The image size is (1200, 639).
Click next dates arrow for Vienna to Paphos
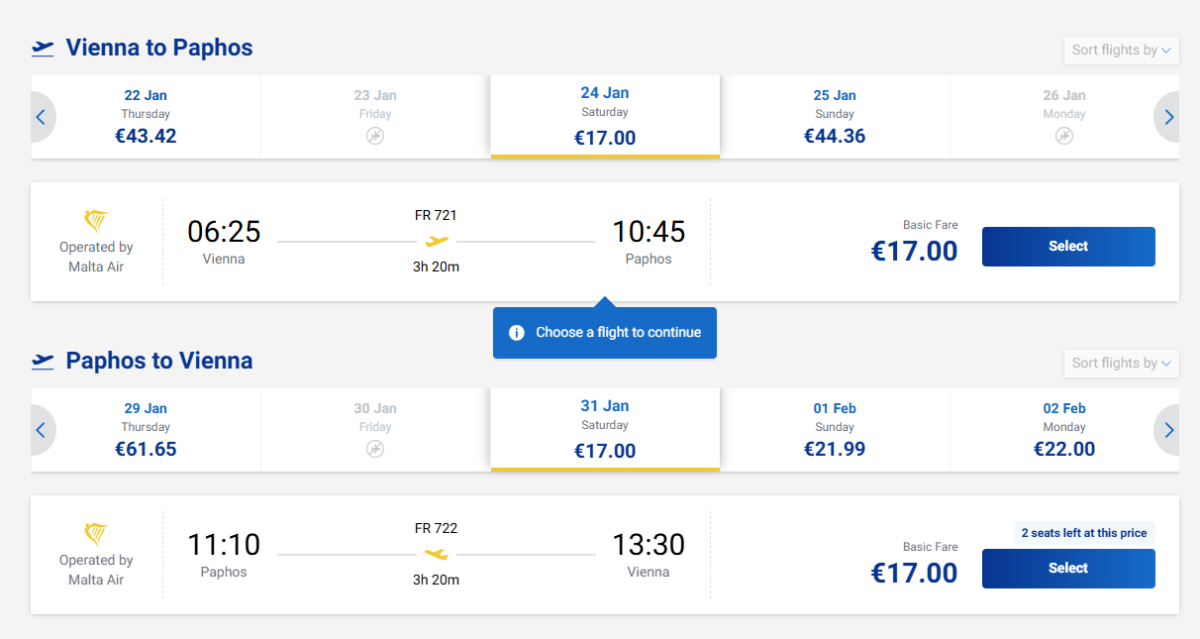click(x=1168, y=117)
